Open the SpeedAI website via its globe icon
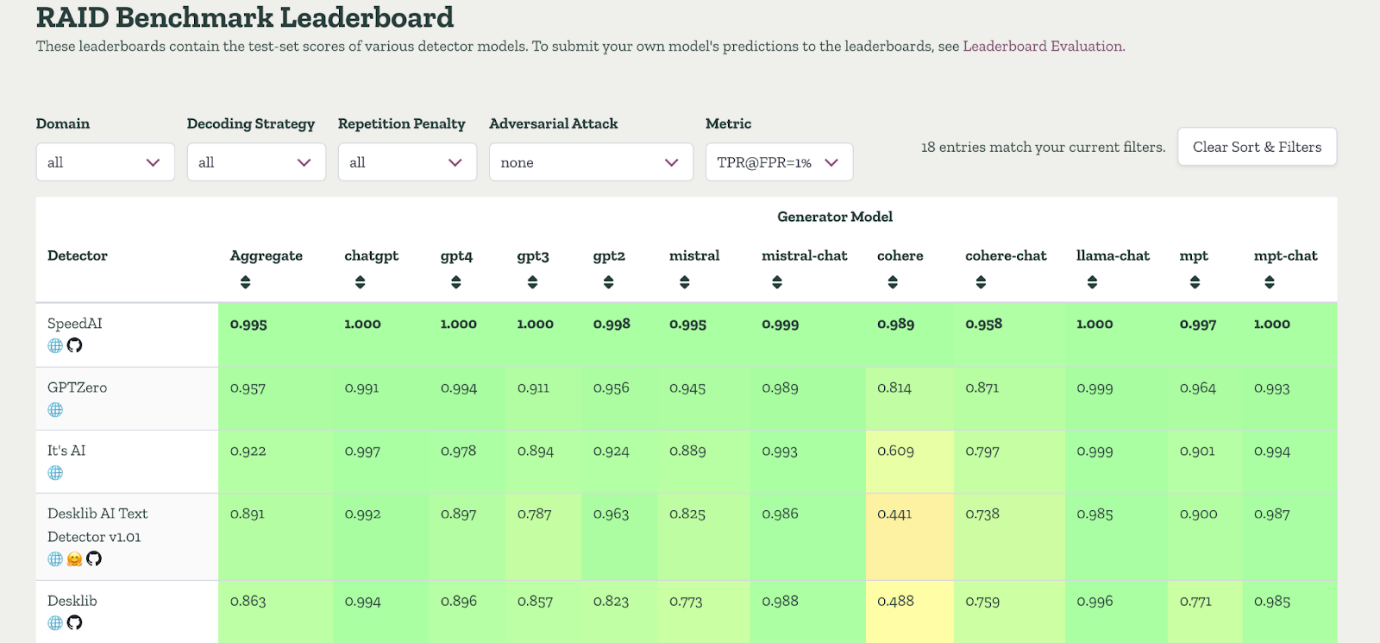Screen dimensions: 1380x643 click(55, 345)
